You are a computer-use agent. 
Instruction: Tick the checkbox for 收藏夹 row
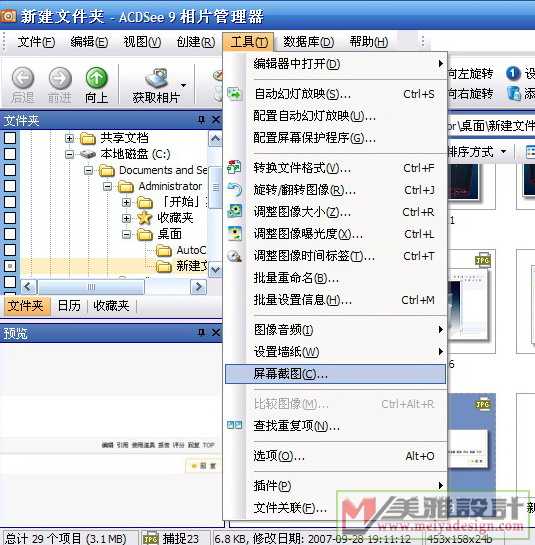click(x=10, y=218)
